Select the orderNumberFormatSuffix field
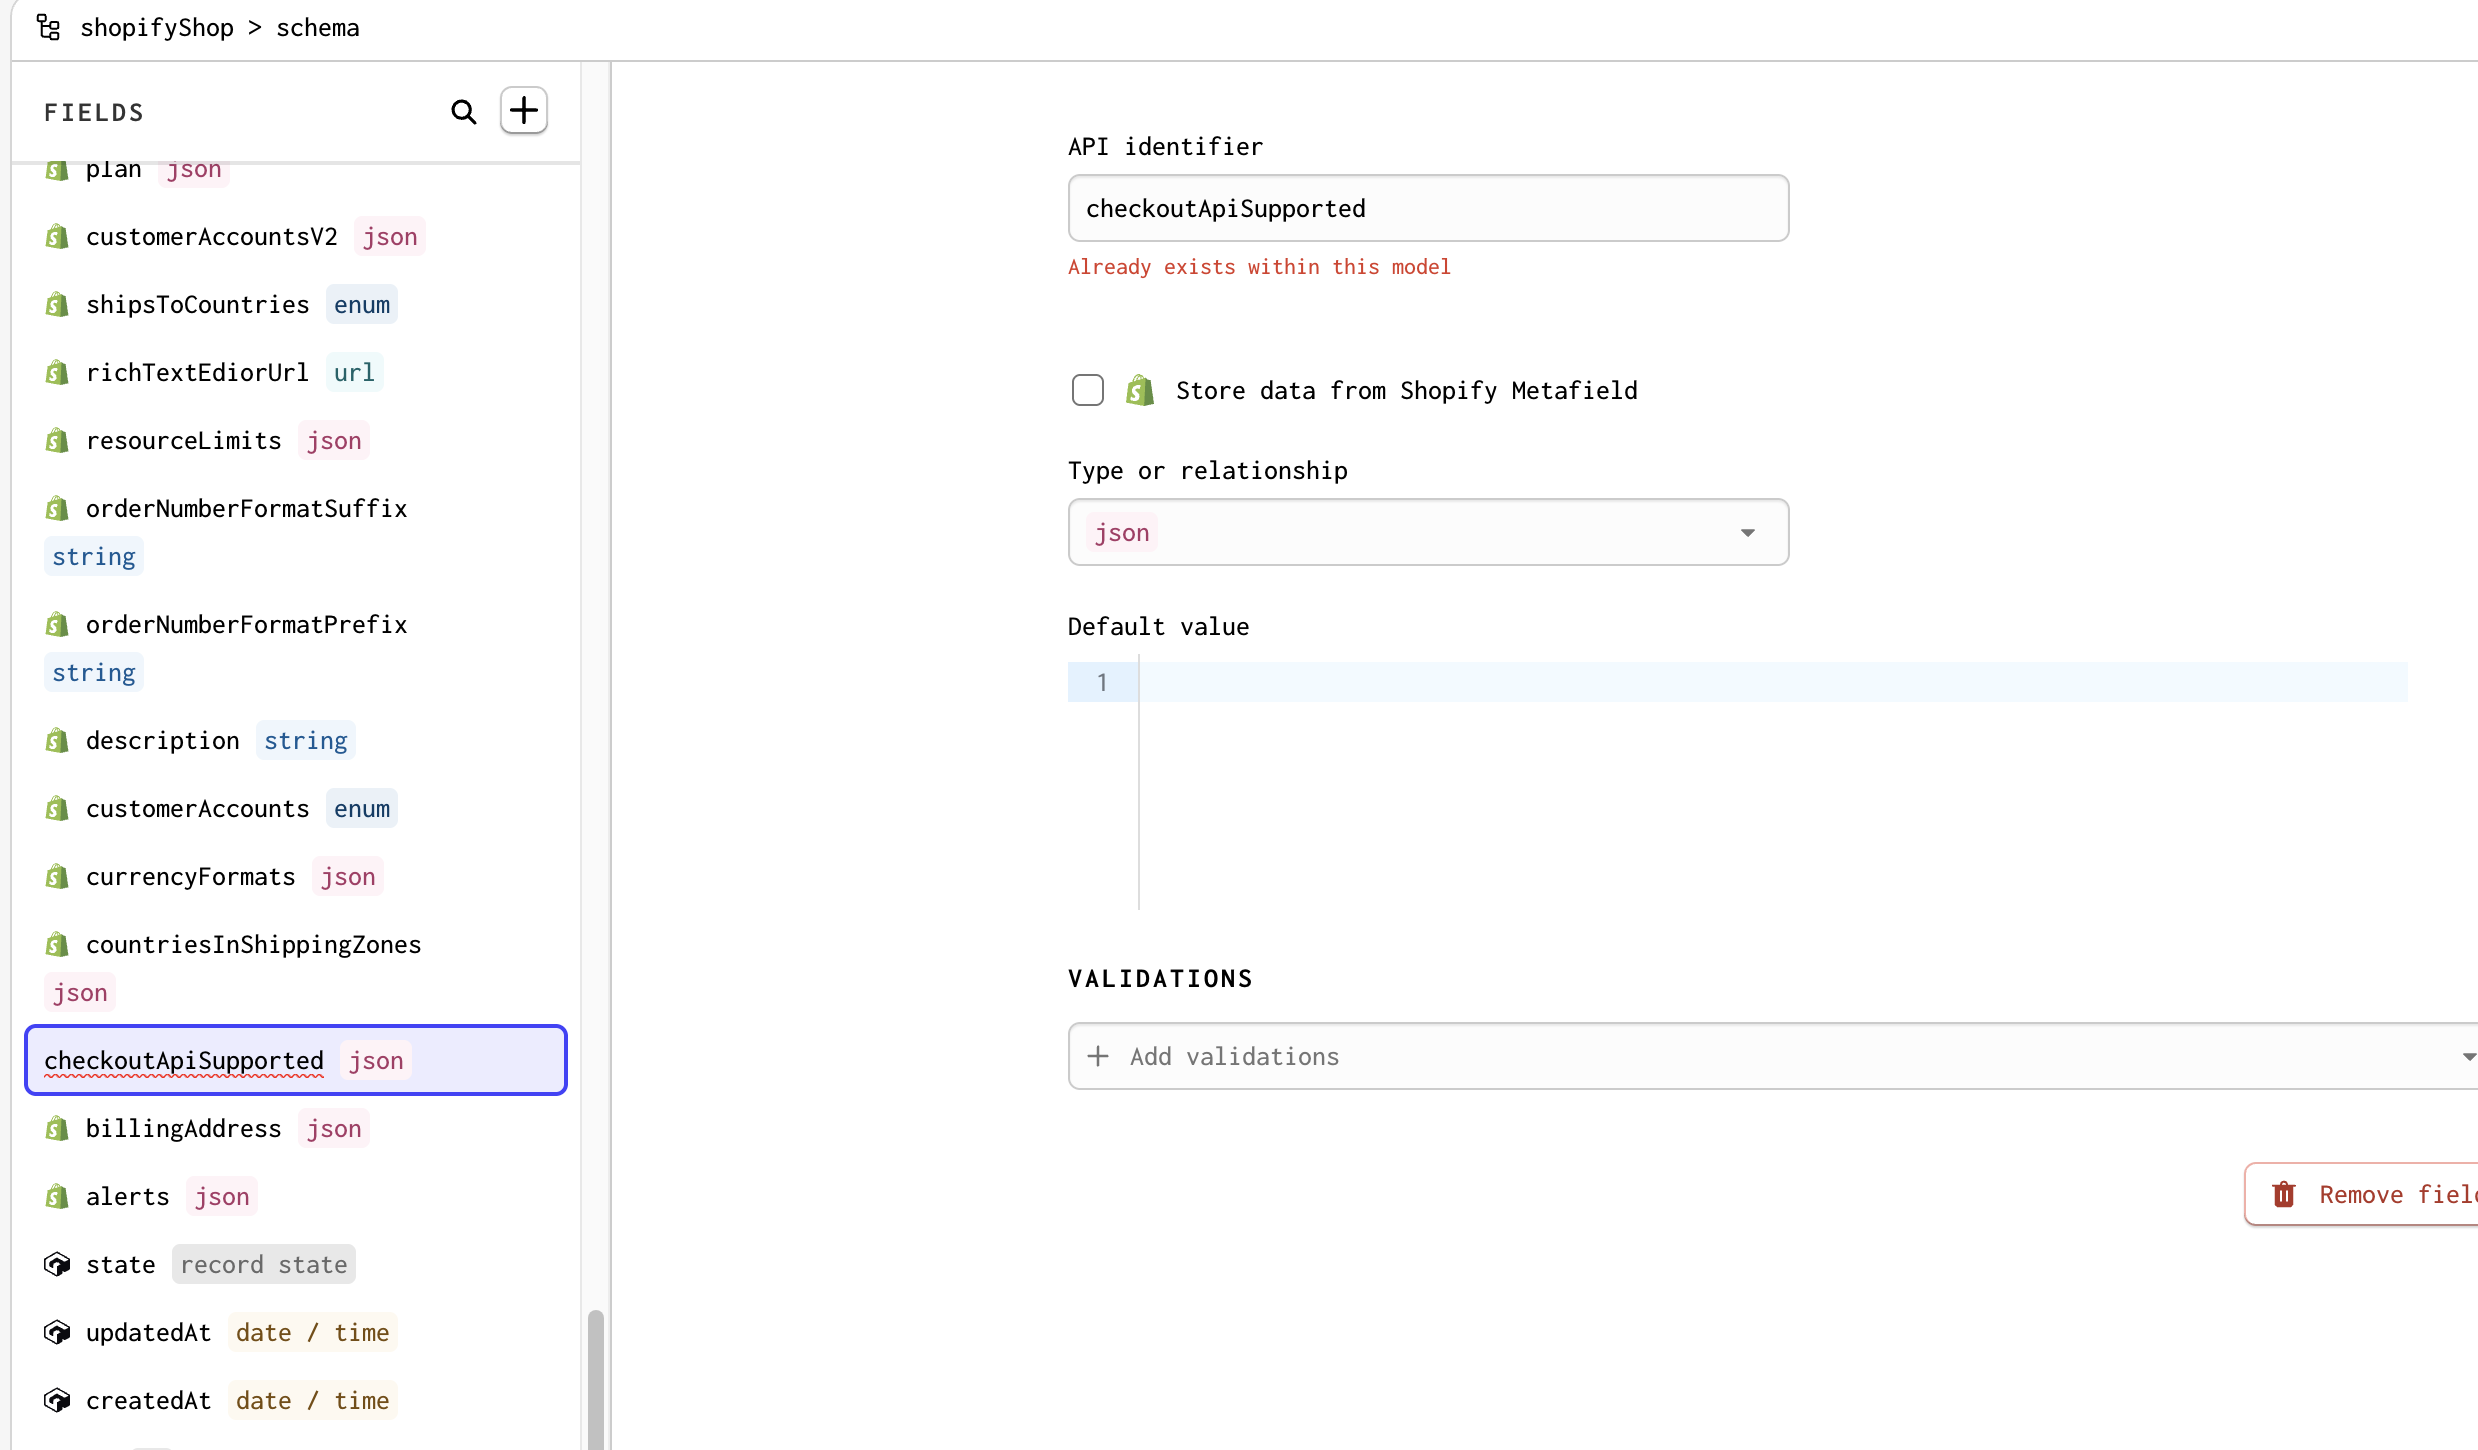The width and height of the screenshot is (2478, 1450). 296,533
